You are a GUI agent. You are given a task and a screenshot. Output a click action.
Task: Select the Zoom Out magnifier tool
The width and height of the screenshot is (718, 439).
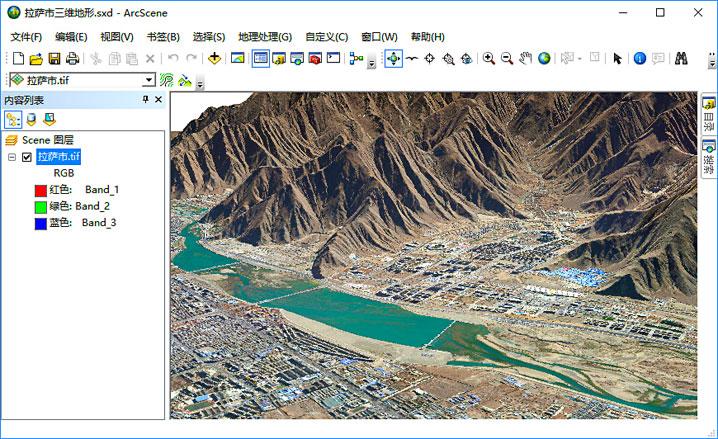pyautogui.click(x=507, y=59)
